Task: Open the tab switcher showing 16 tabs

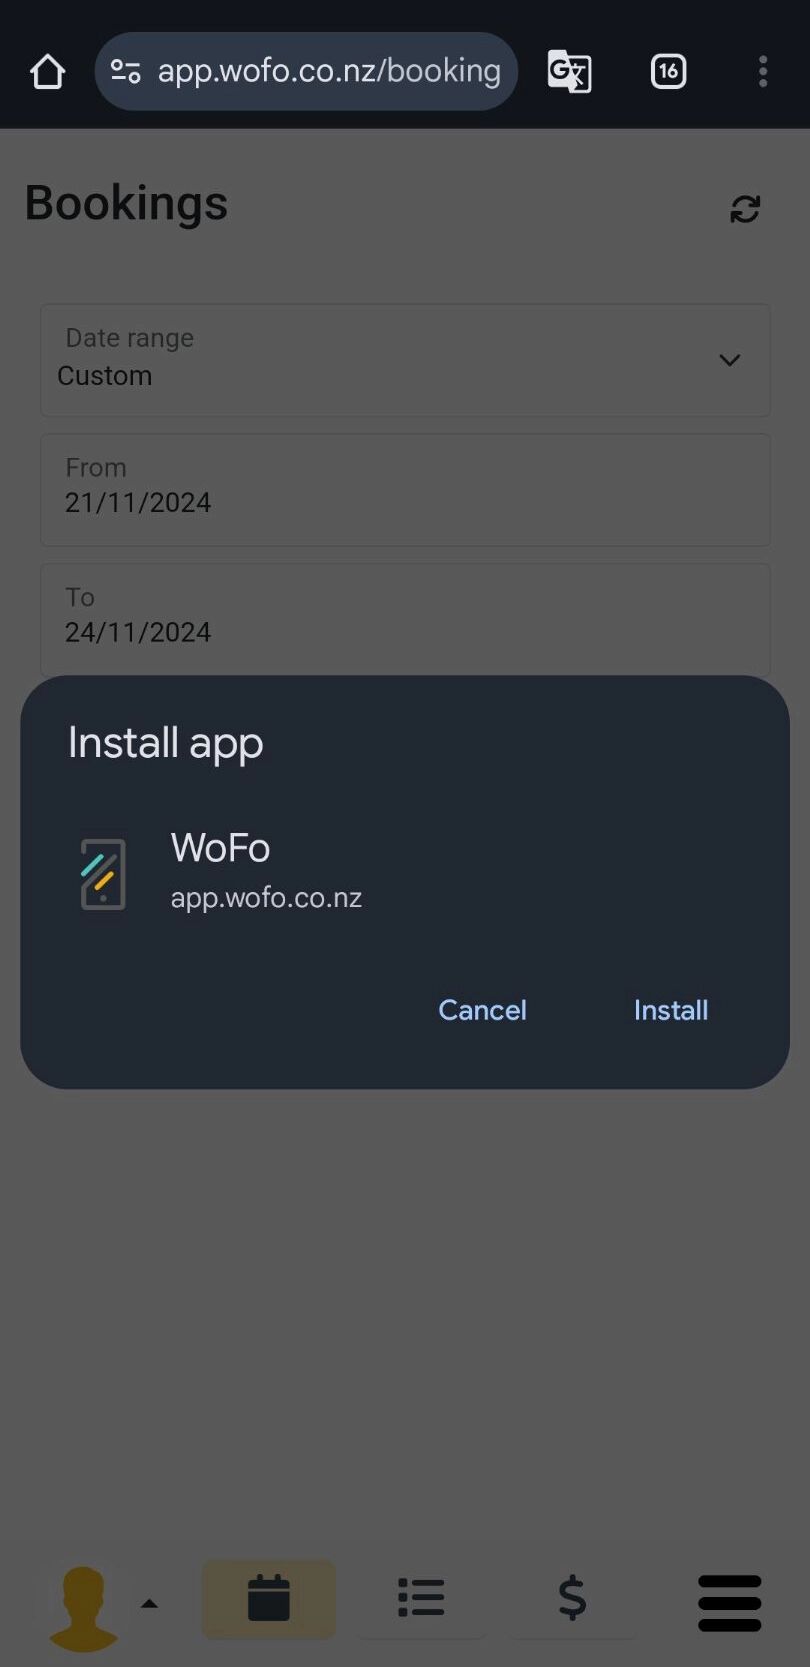Action: [x=668, y=71]
